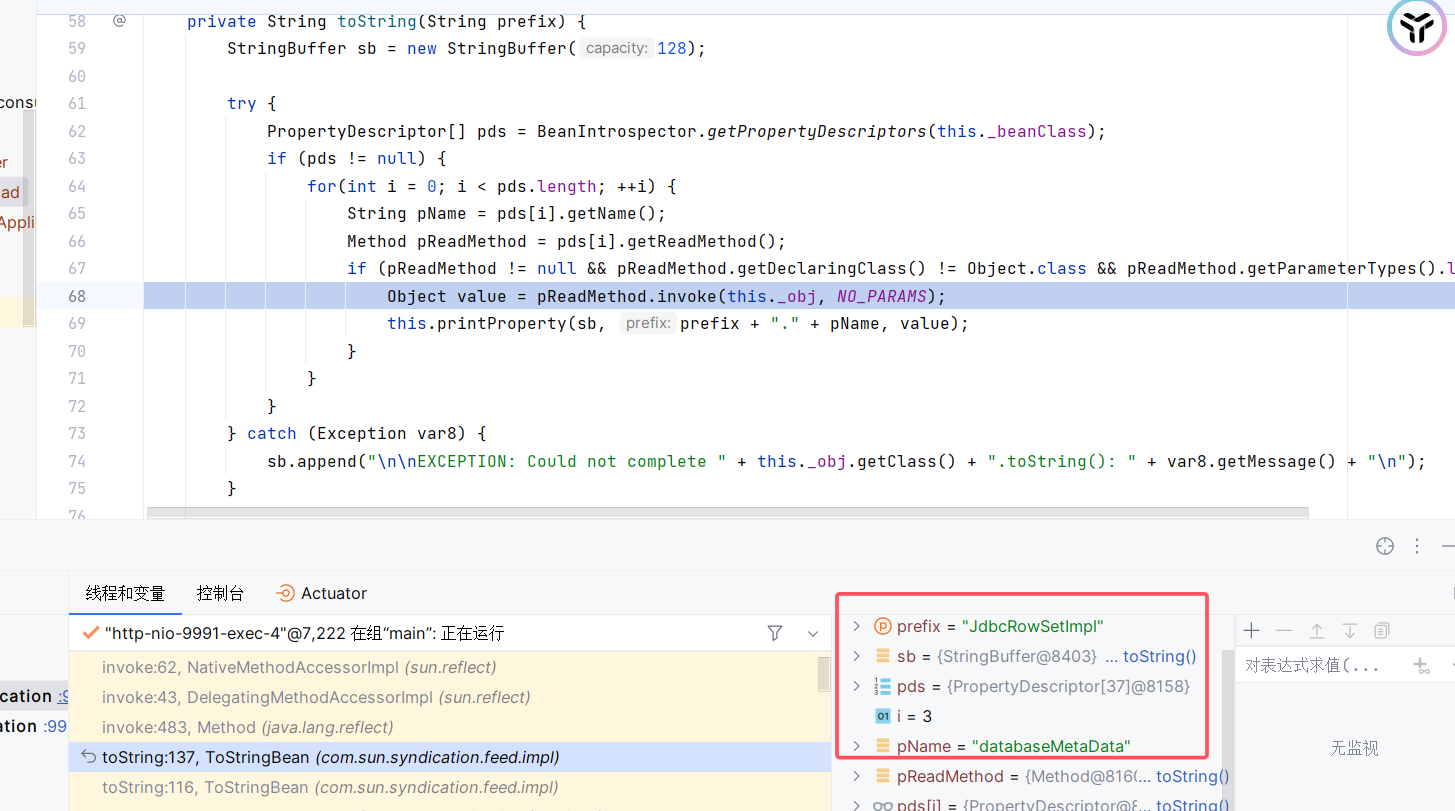Click the override marker at line 58
Screen dimensions: 1455x811
[119, 20]
